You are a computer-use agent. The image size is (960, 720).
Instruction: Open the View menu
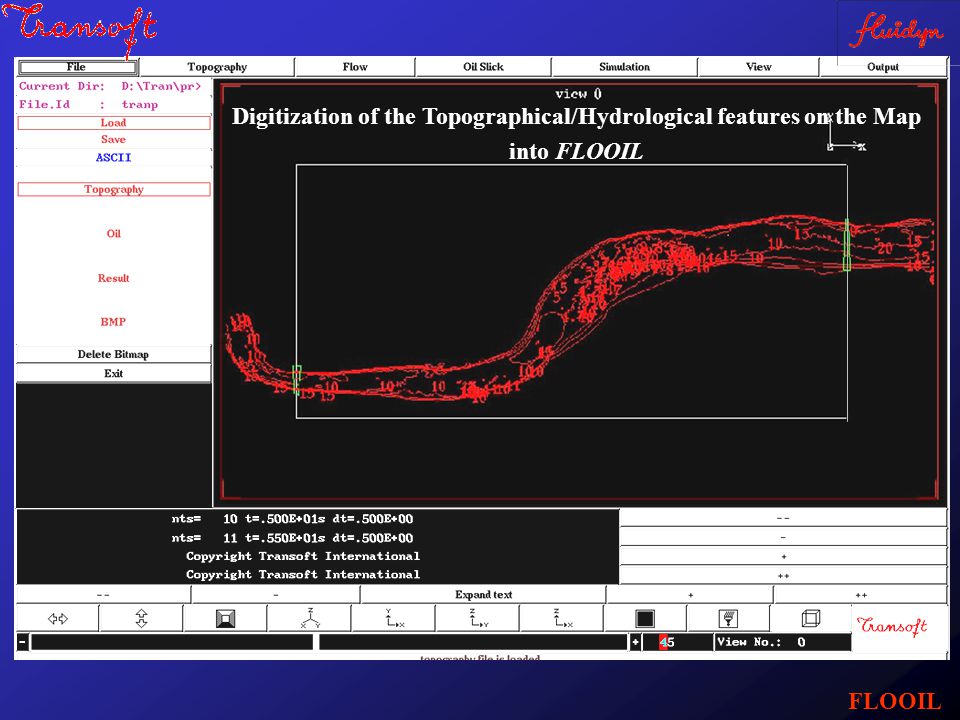click(759, 67)
